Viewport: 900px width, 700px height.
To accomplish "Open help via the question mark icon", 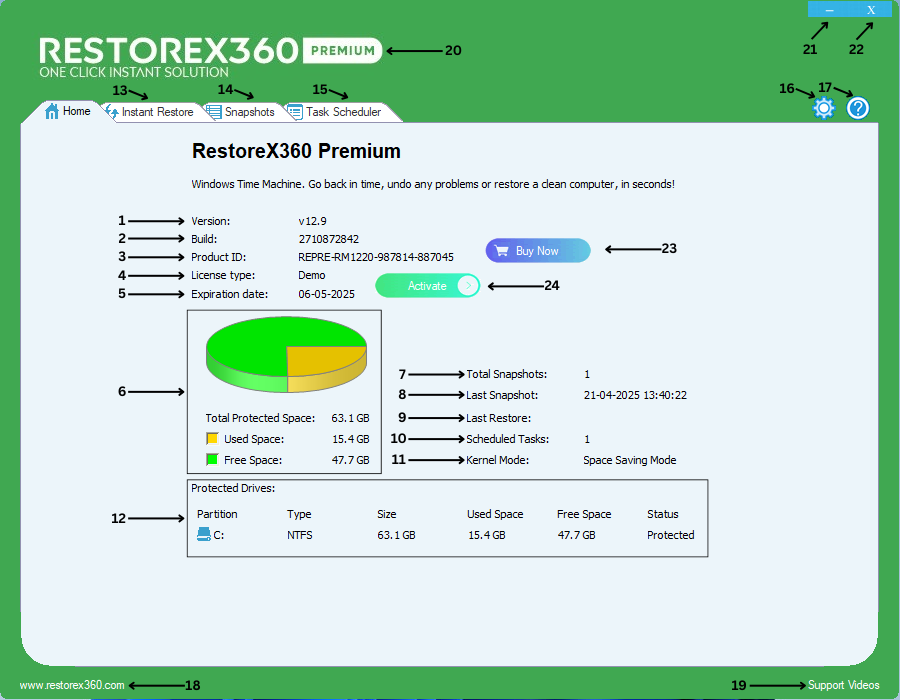I will pyautogui.click(x=858, y=108).
